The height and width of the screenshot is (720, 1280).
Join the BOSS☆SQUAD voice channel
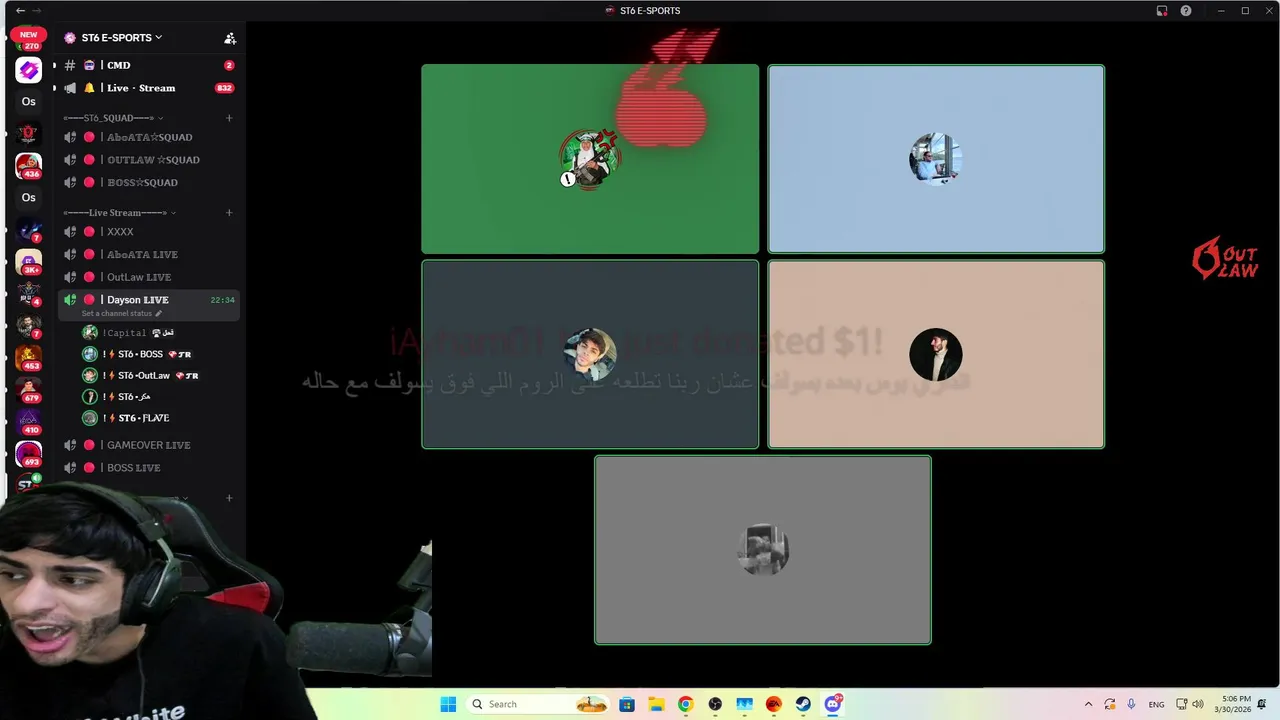coord(148,183)
